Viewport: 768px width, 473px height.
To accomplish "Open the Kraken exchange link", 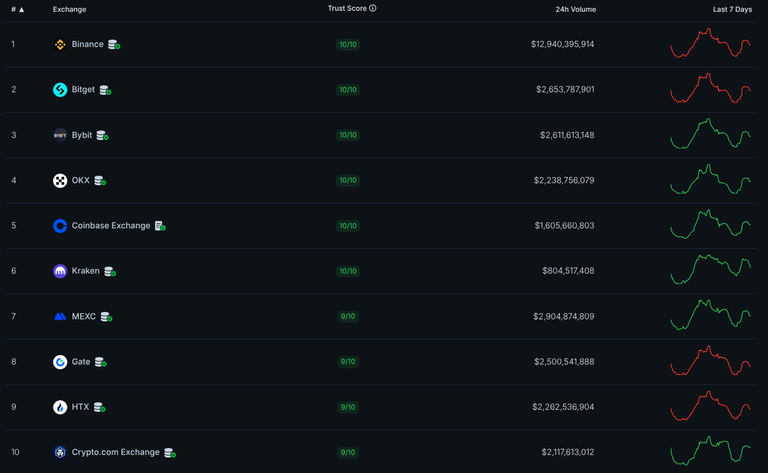I will tap(85, 271).
